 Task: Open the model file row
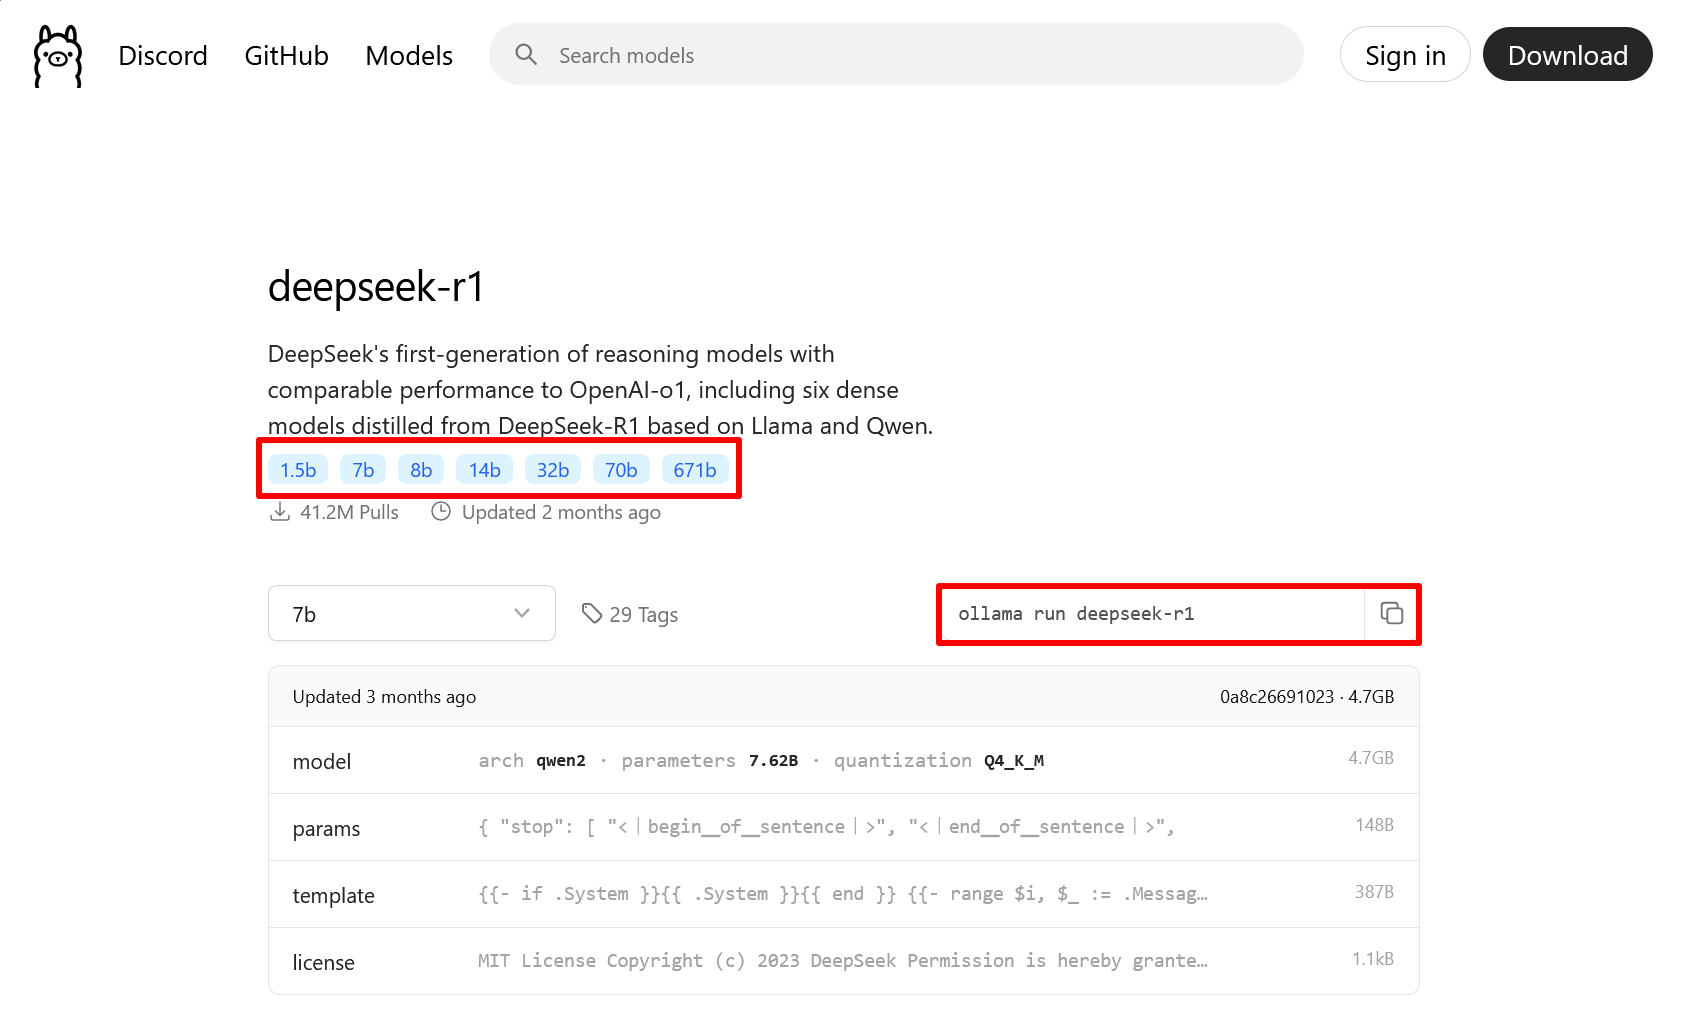click(x=844, y=760)
